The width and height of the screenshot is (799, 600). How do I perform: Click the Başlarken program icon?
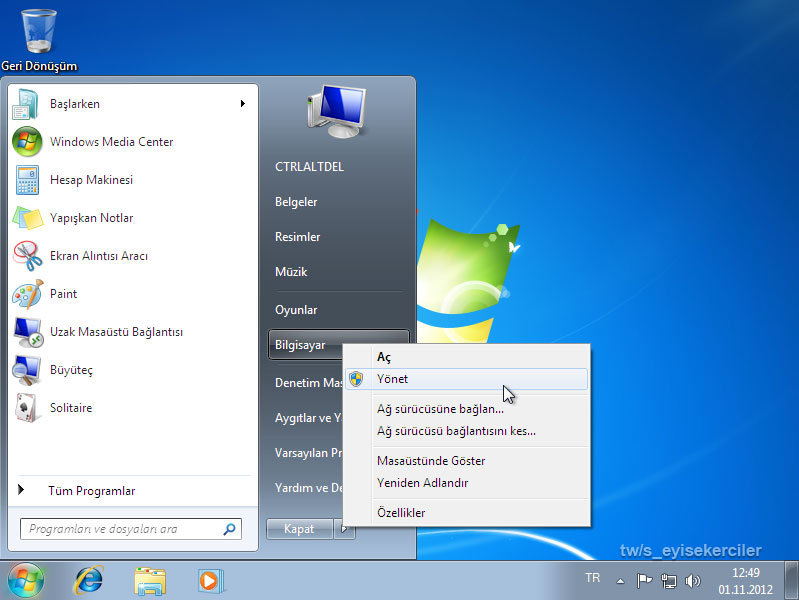(x=26, y=104)
